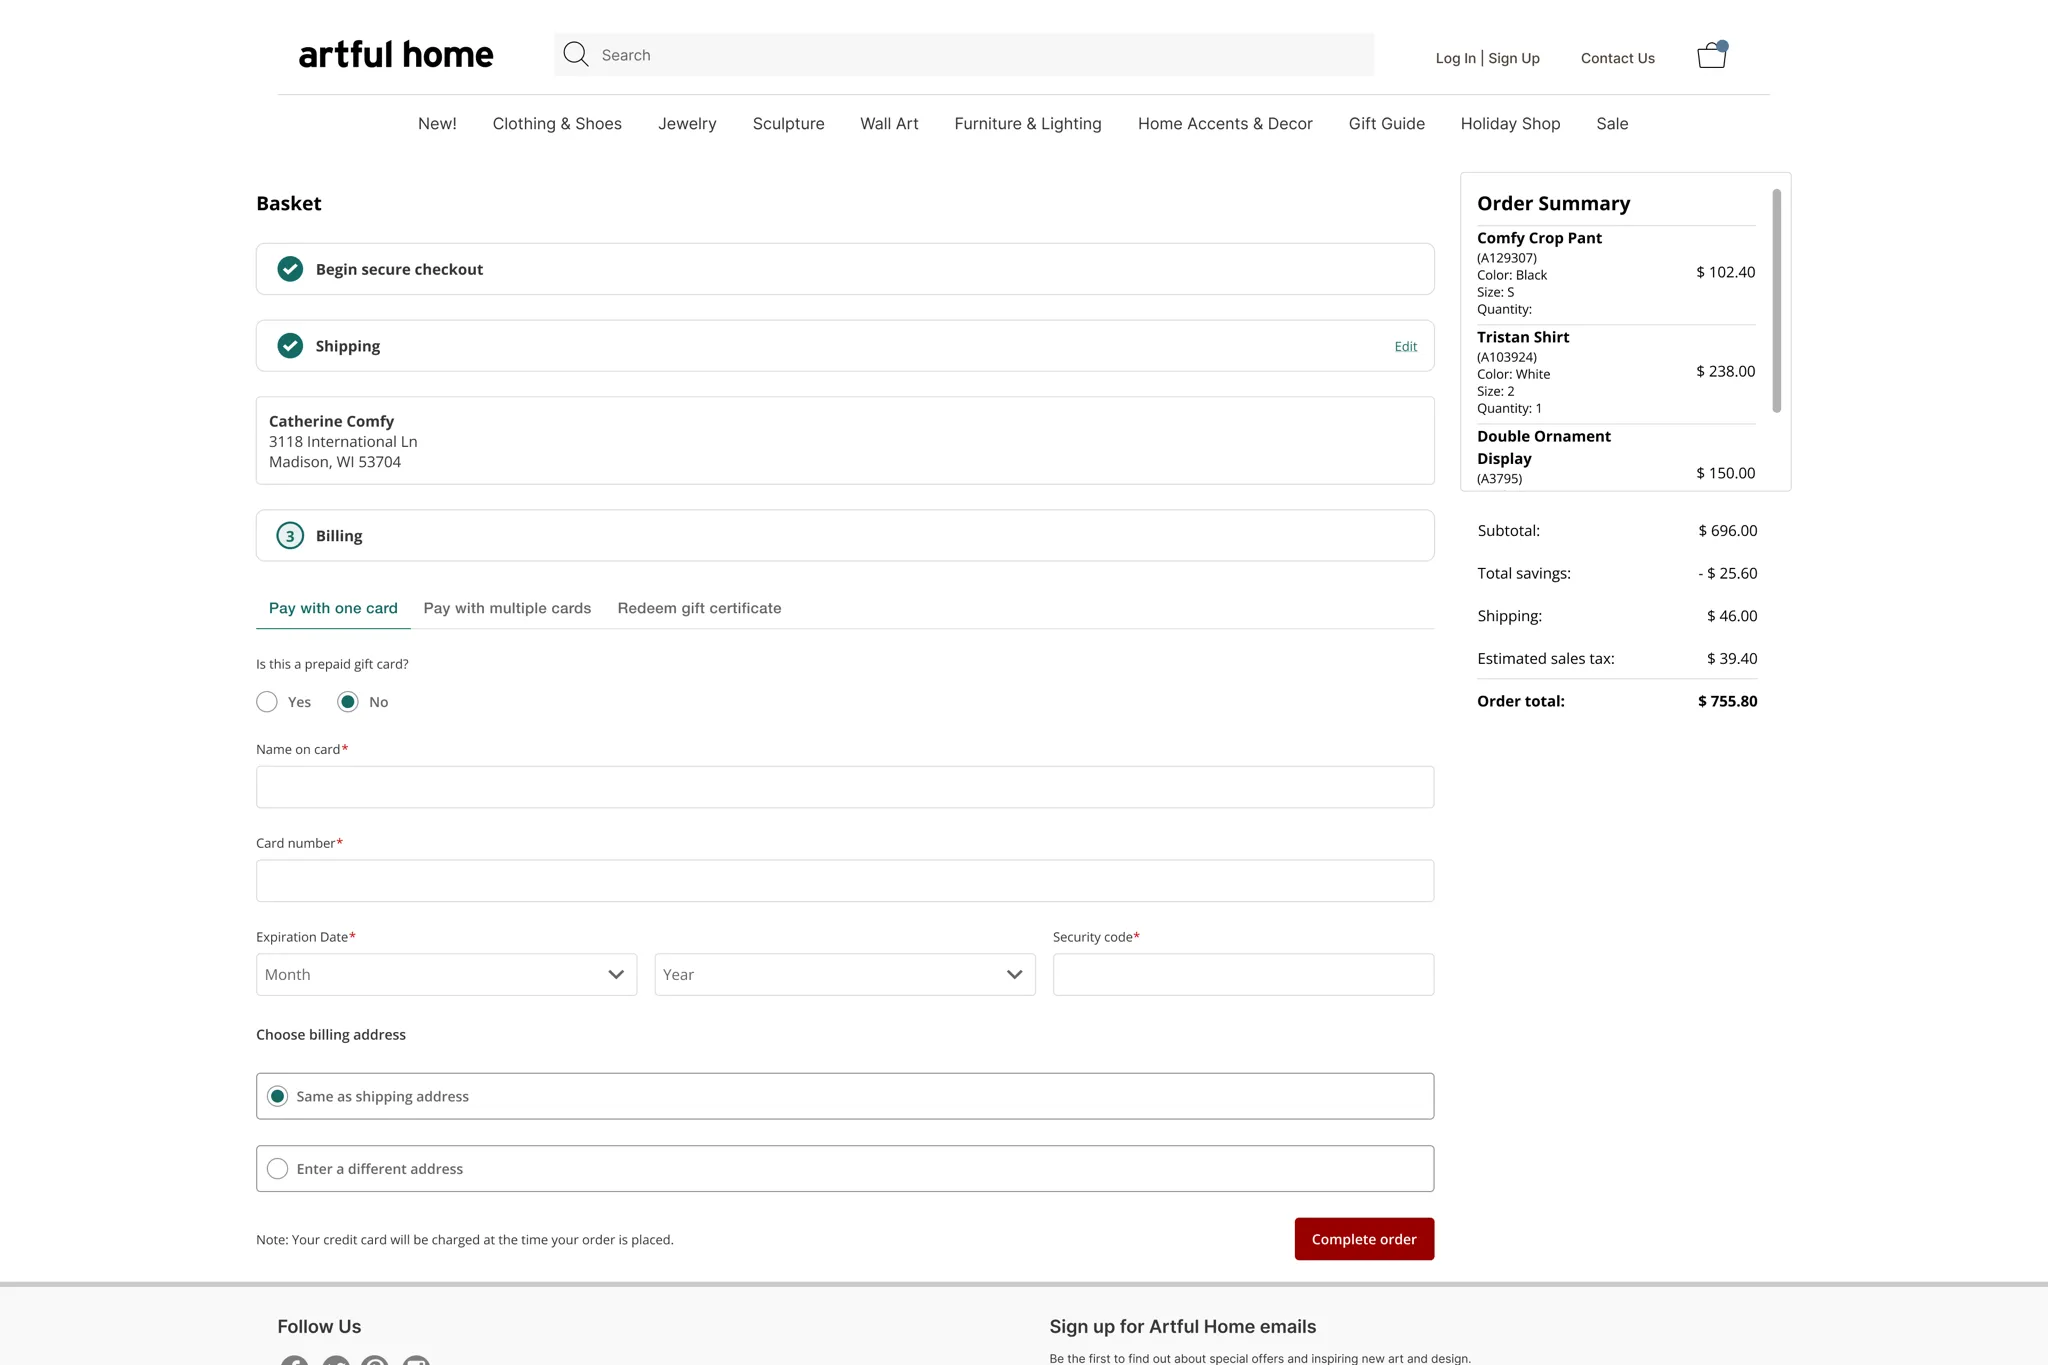This screenshot has height=1365, width=2048.
Task: Focus the Name on card field
Action: click(x=844, y=787)
